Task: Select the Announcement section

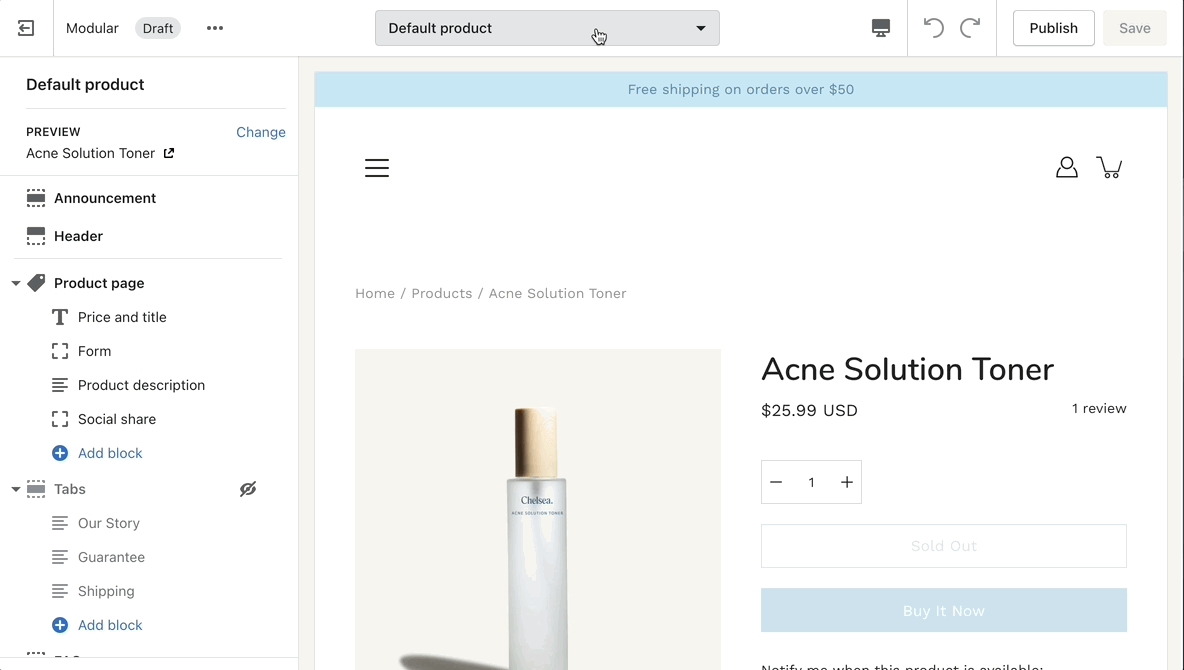Action: click(105, 198)
